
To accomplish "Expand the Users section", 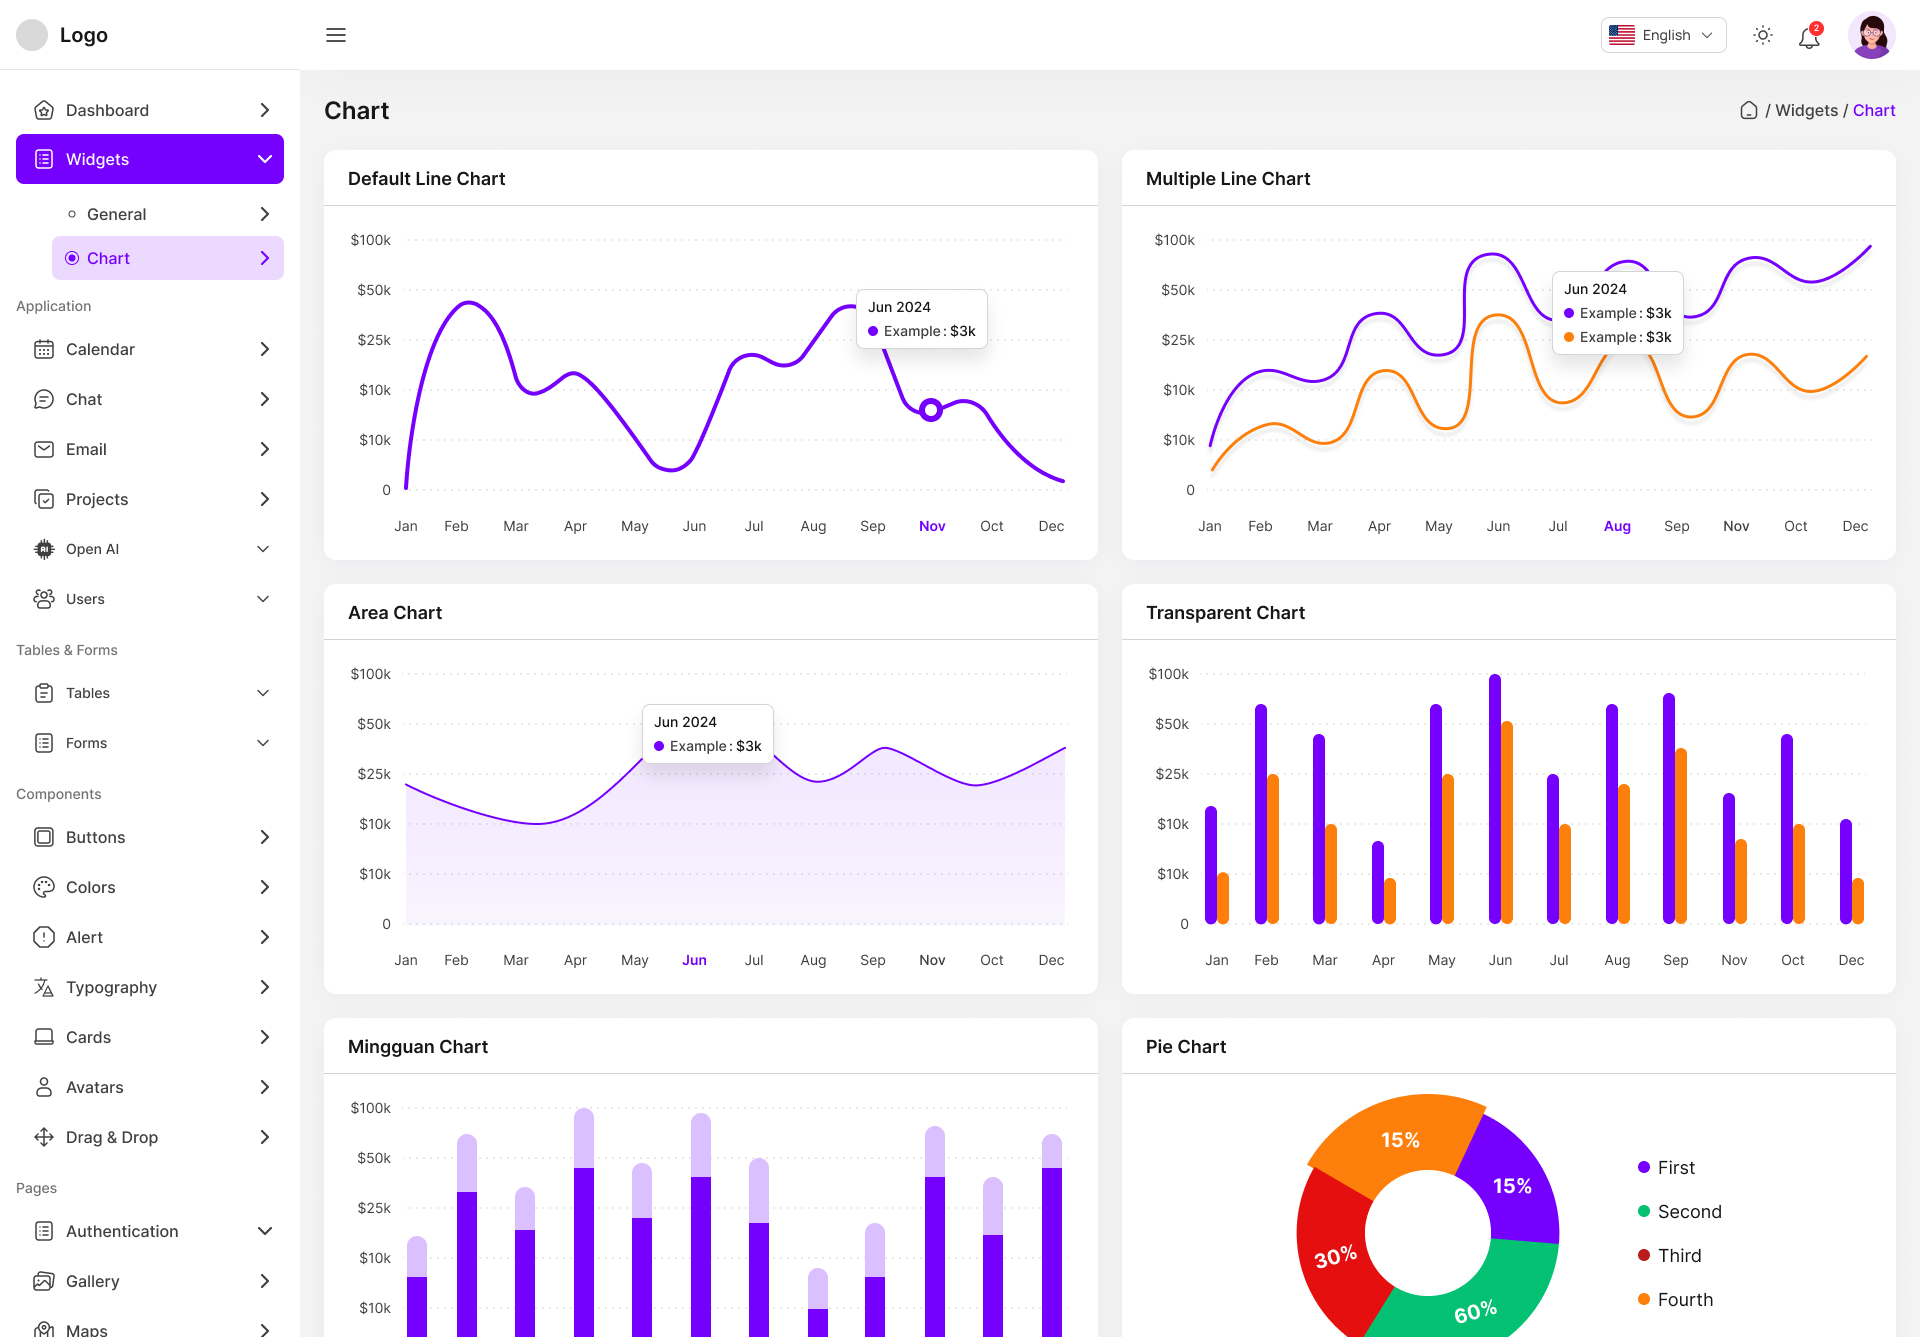I will point(262,599).
